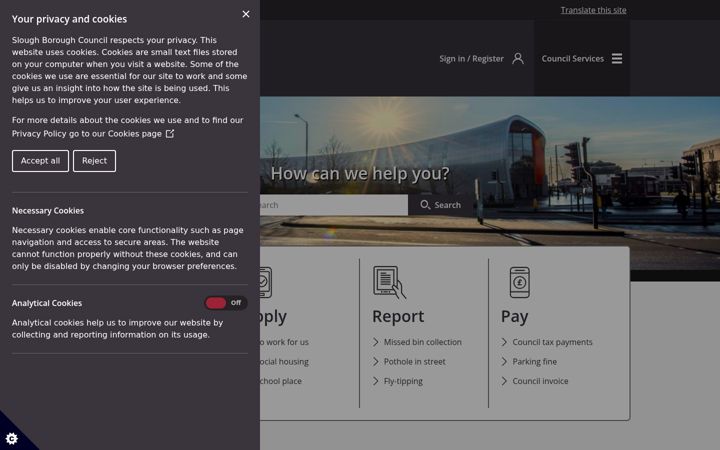This screenshot has height=450, width=720.
Task: Open cookie settings gear icon
Action: pos(12,439)
